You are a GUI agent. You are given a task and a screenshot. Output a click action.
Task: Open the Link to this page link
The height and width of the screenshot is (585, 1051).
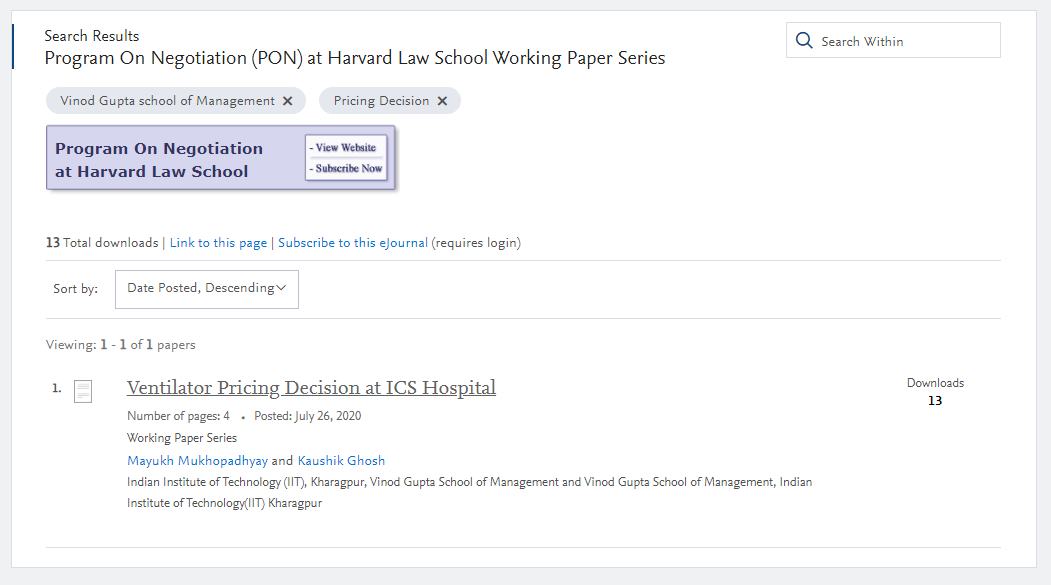click(x=218, y=243)
